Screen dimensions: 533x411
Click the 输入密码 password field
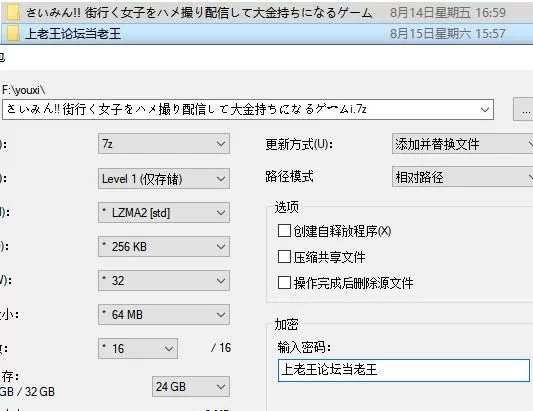click(x=404, y=370)
